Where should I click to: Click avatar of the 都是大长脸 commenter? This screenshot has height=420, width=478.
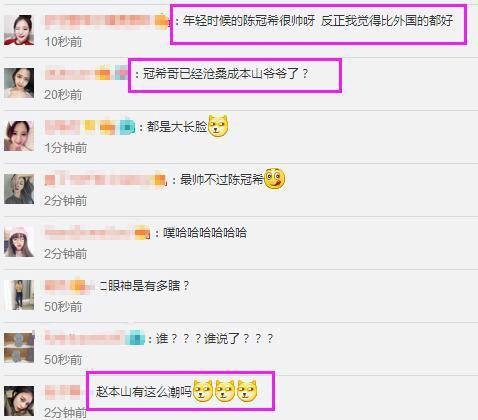point(19,136)
